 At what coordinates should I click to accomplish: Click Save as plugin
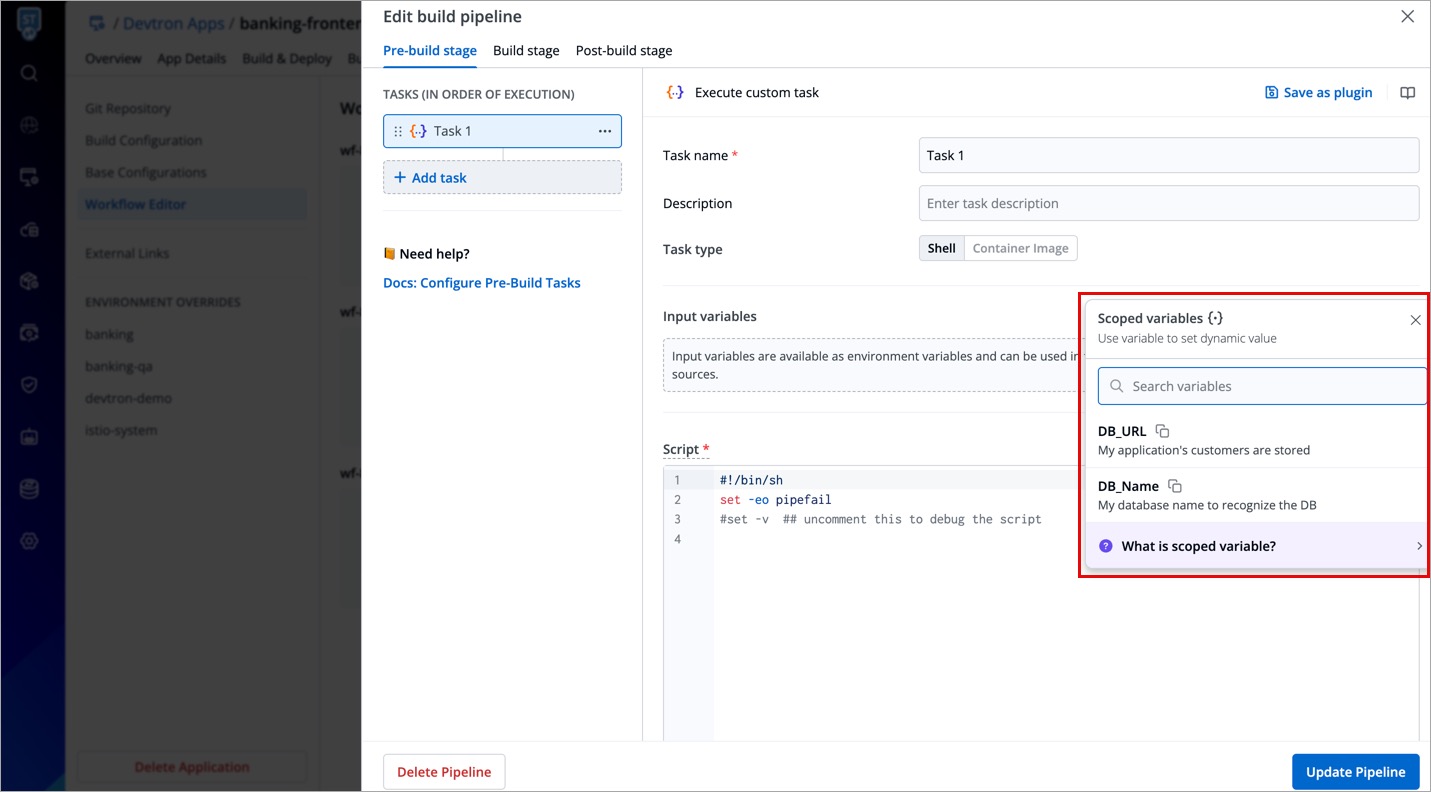click(1318, 93)
